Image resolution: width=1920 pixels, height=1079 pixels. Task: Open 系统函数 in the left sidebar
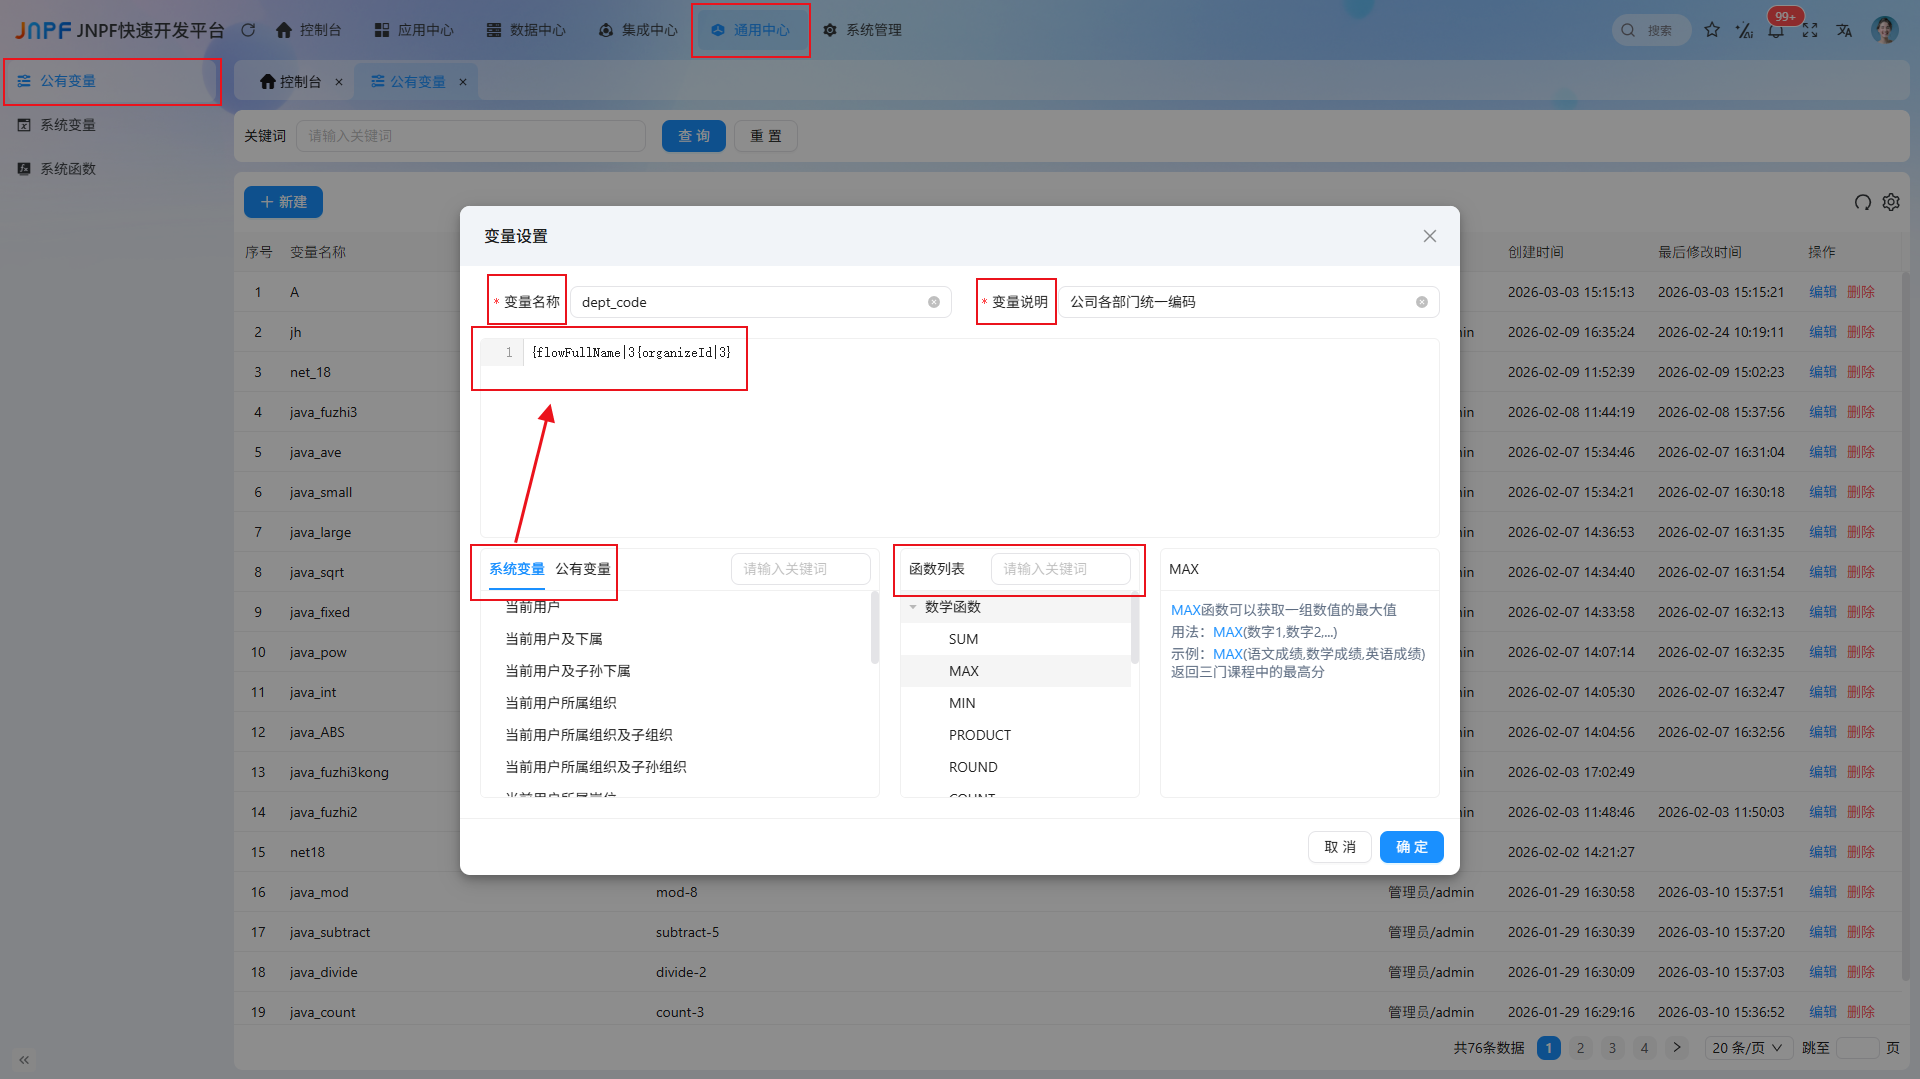(67, 168)
